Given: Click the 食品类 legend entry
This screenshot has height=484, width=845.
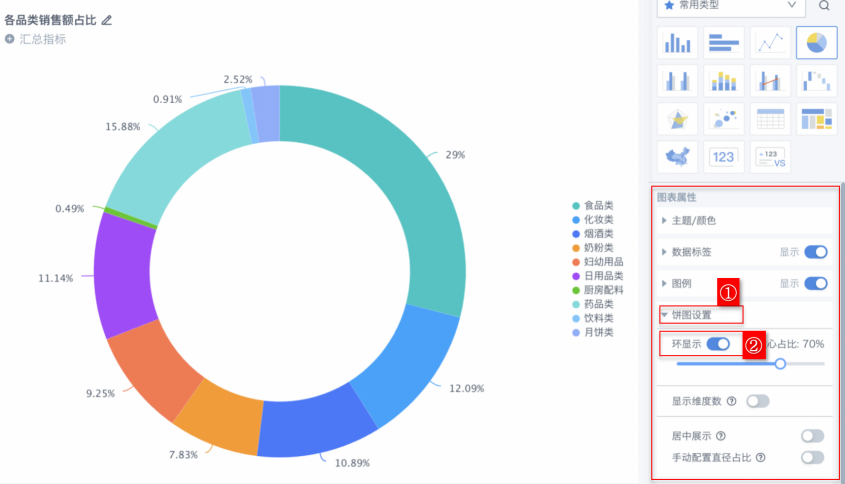Looking at the screenshot, I should pyautogui.click(x=596, y=205).
